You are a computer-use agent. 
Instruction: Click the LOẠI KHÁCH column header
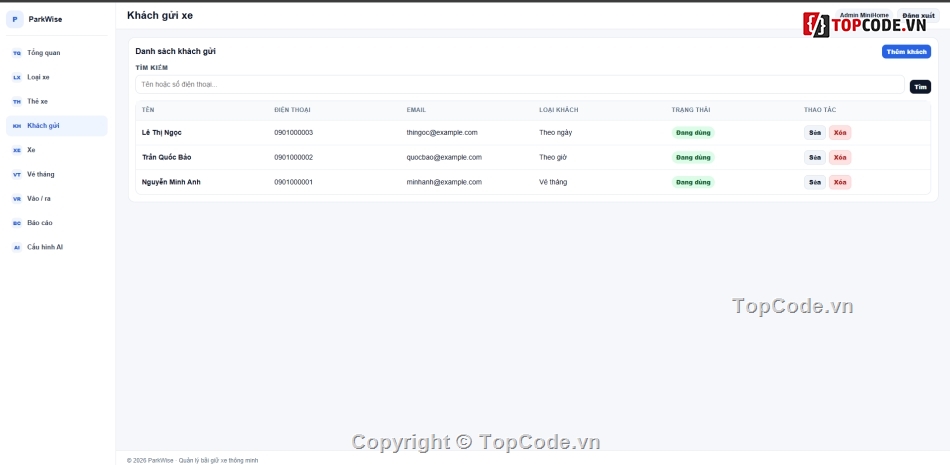[559, 110]
